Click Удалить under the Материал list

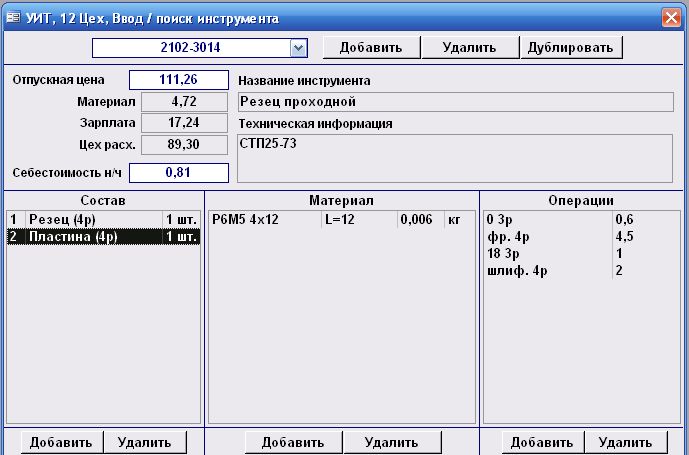391,443
